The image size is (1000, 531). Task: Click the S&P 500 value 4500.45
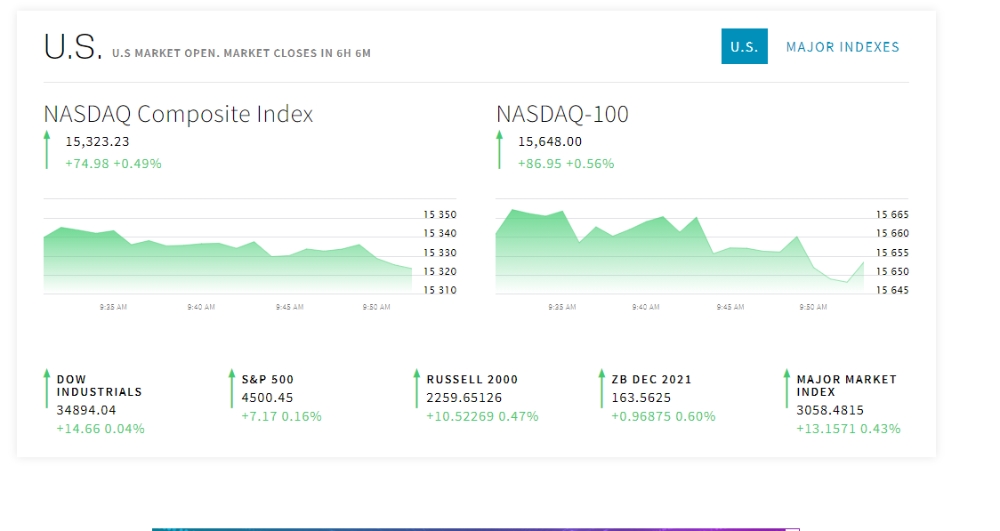[x=267, y=398]
